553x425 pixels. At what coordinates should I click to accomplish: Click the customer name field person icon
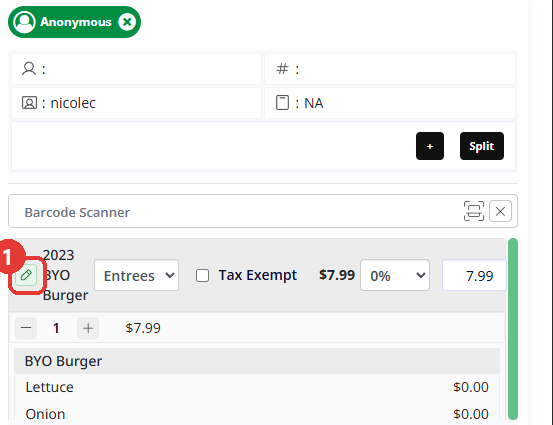tap(29, 69)
